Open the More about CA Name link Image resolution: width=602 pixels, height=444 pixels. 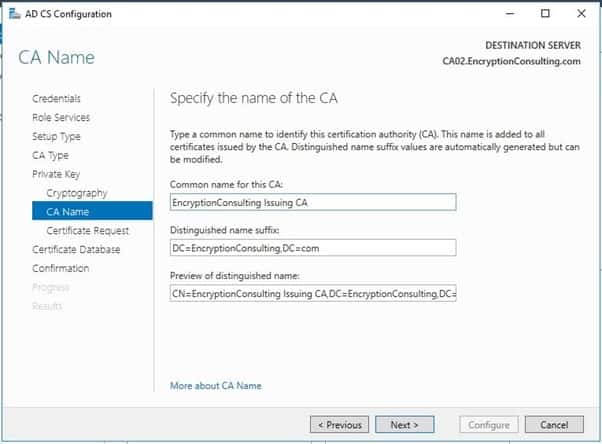216,385
